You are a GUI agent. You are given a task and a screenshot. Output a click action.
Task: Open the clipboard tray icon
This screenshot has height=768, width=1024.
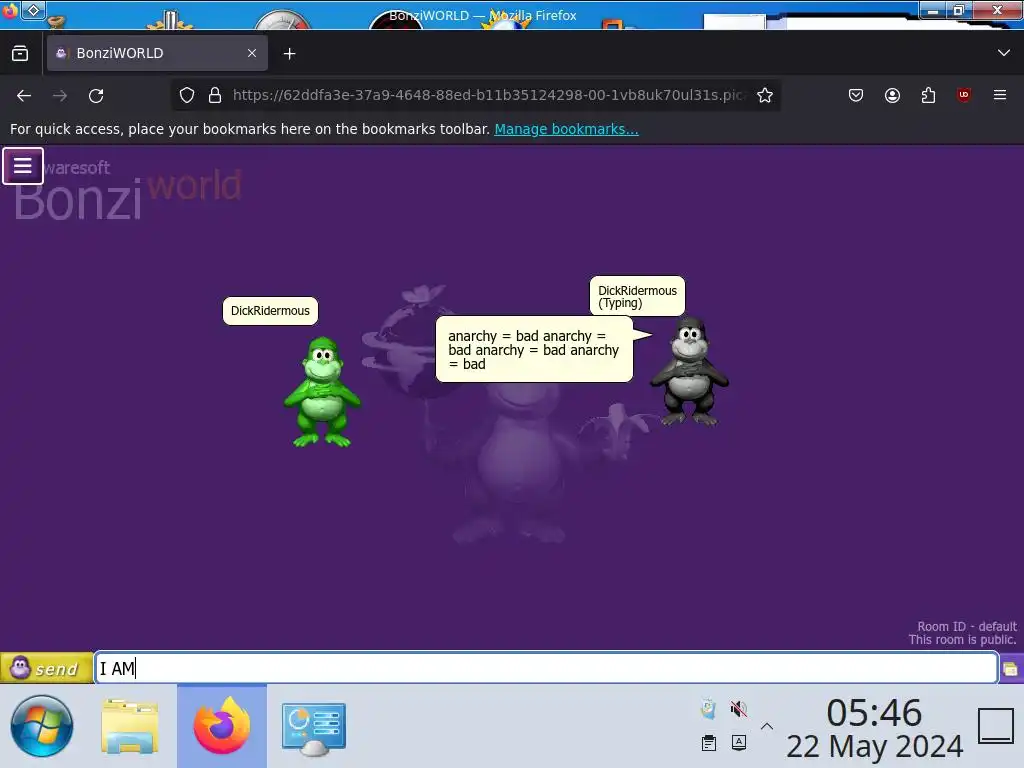tap(709, 743)
